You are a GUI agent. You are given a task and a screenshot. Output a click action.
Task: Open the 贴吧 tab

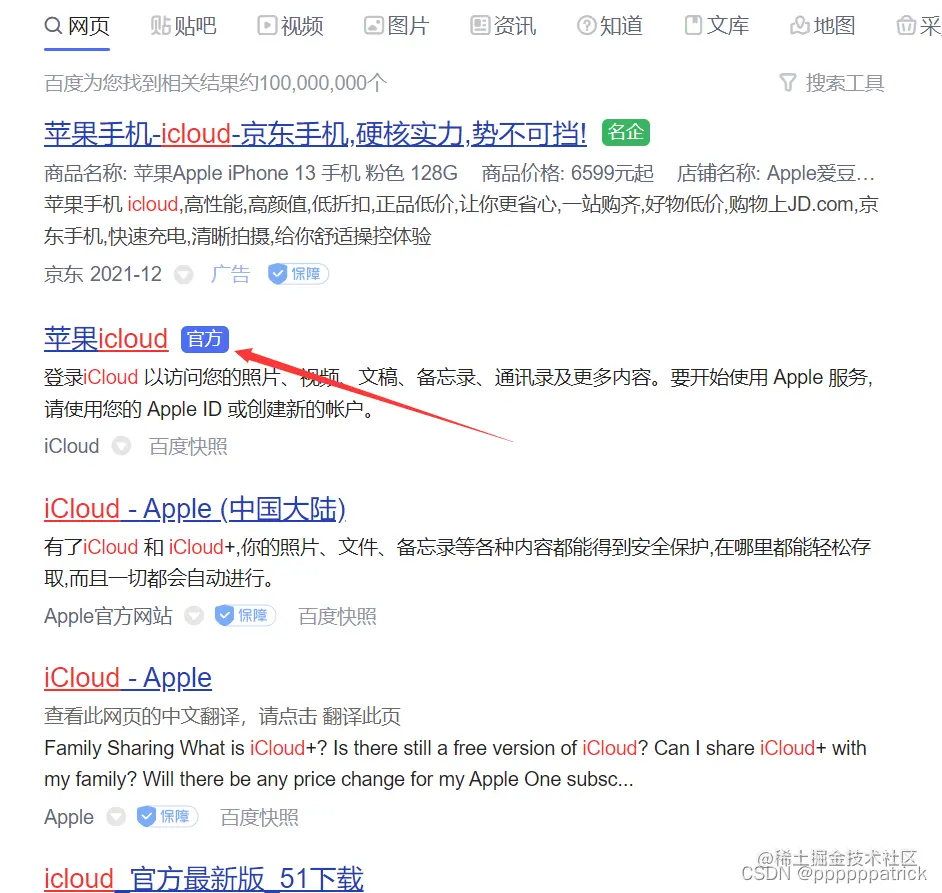[183, 26]
